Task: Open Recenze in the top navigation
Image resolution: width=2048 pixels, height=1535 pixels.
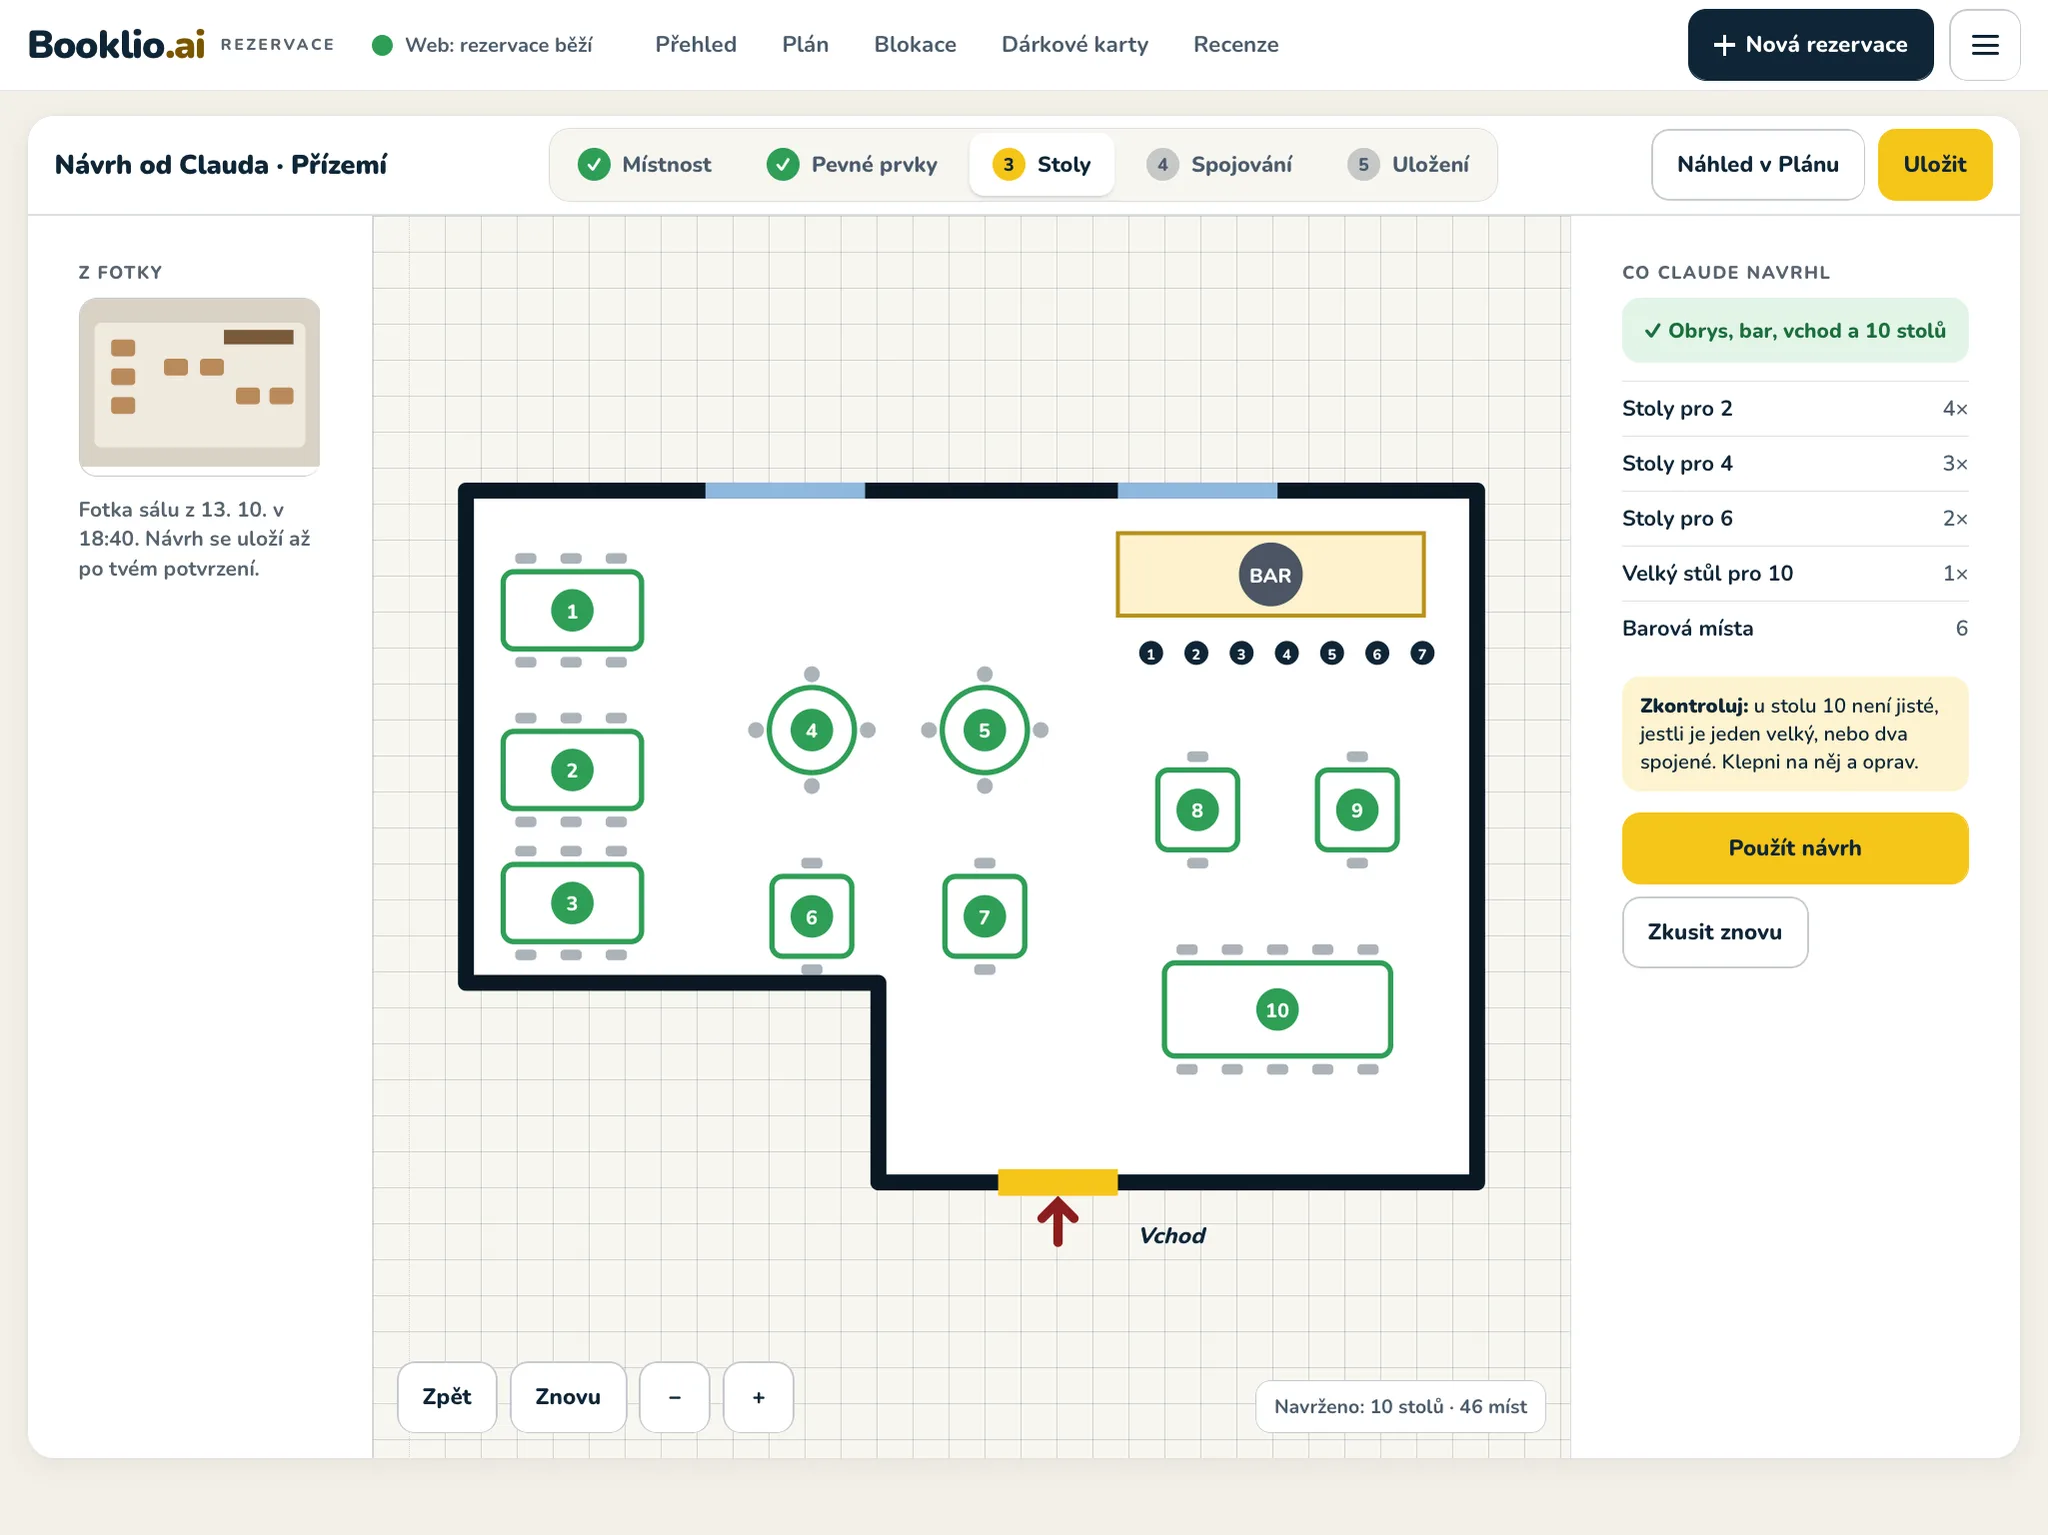Action: [x=1236, y=45]
